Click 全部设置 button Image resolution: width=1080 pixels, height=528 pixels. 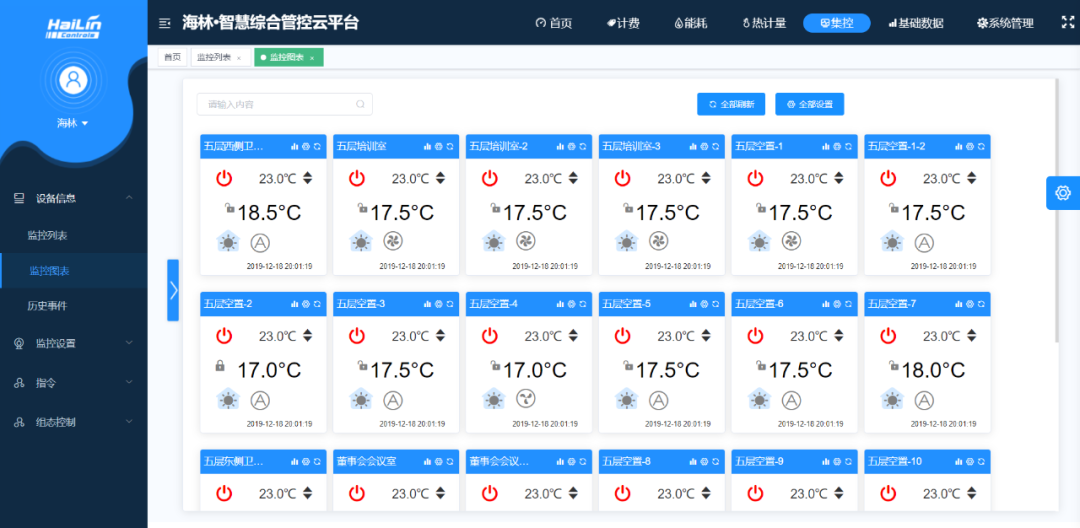(x=809, y=104)
